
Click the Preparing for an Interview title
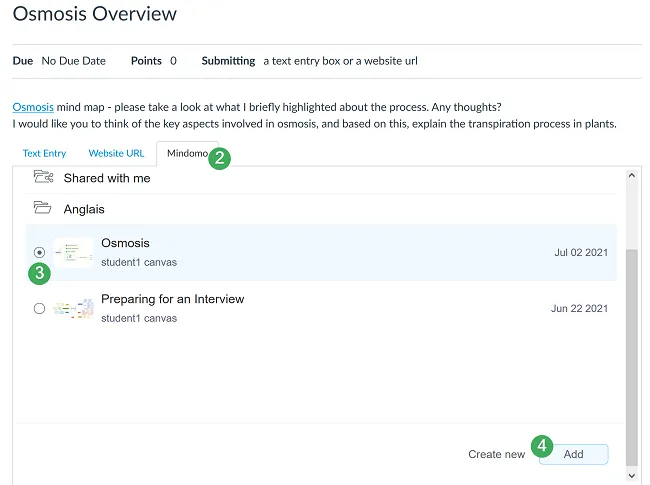click(x=172, y=299)
